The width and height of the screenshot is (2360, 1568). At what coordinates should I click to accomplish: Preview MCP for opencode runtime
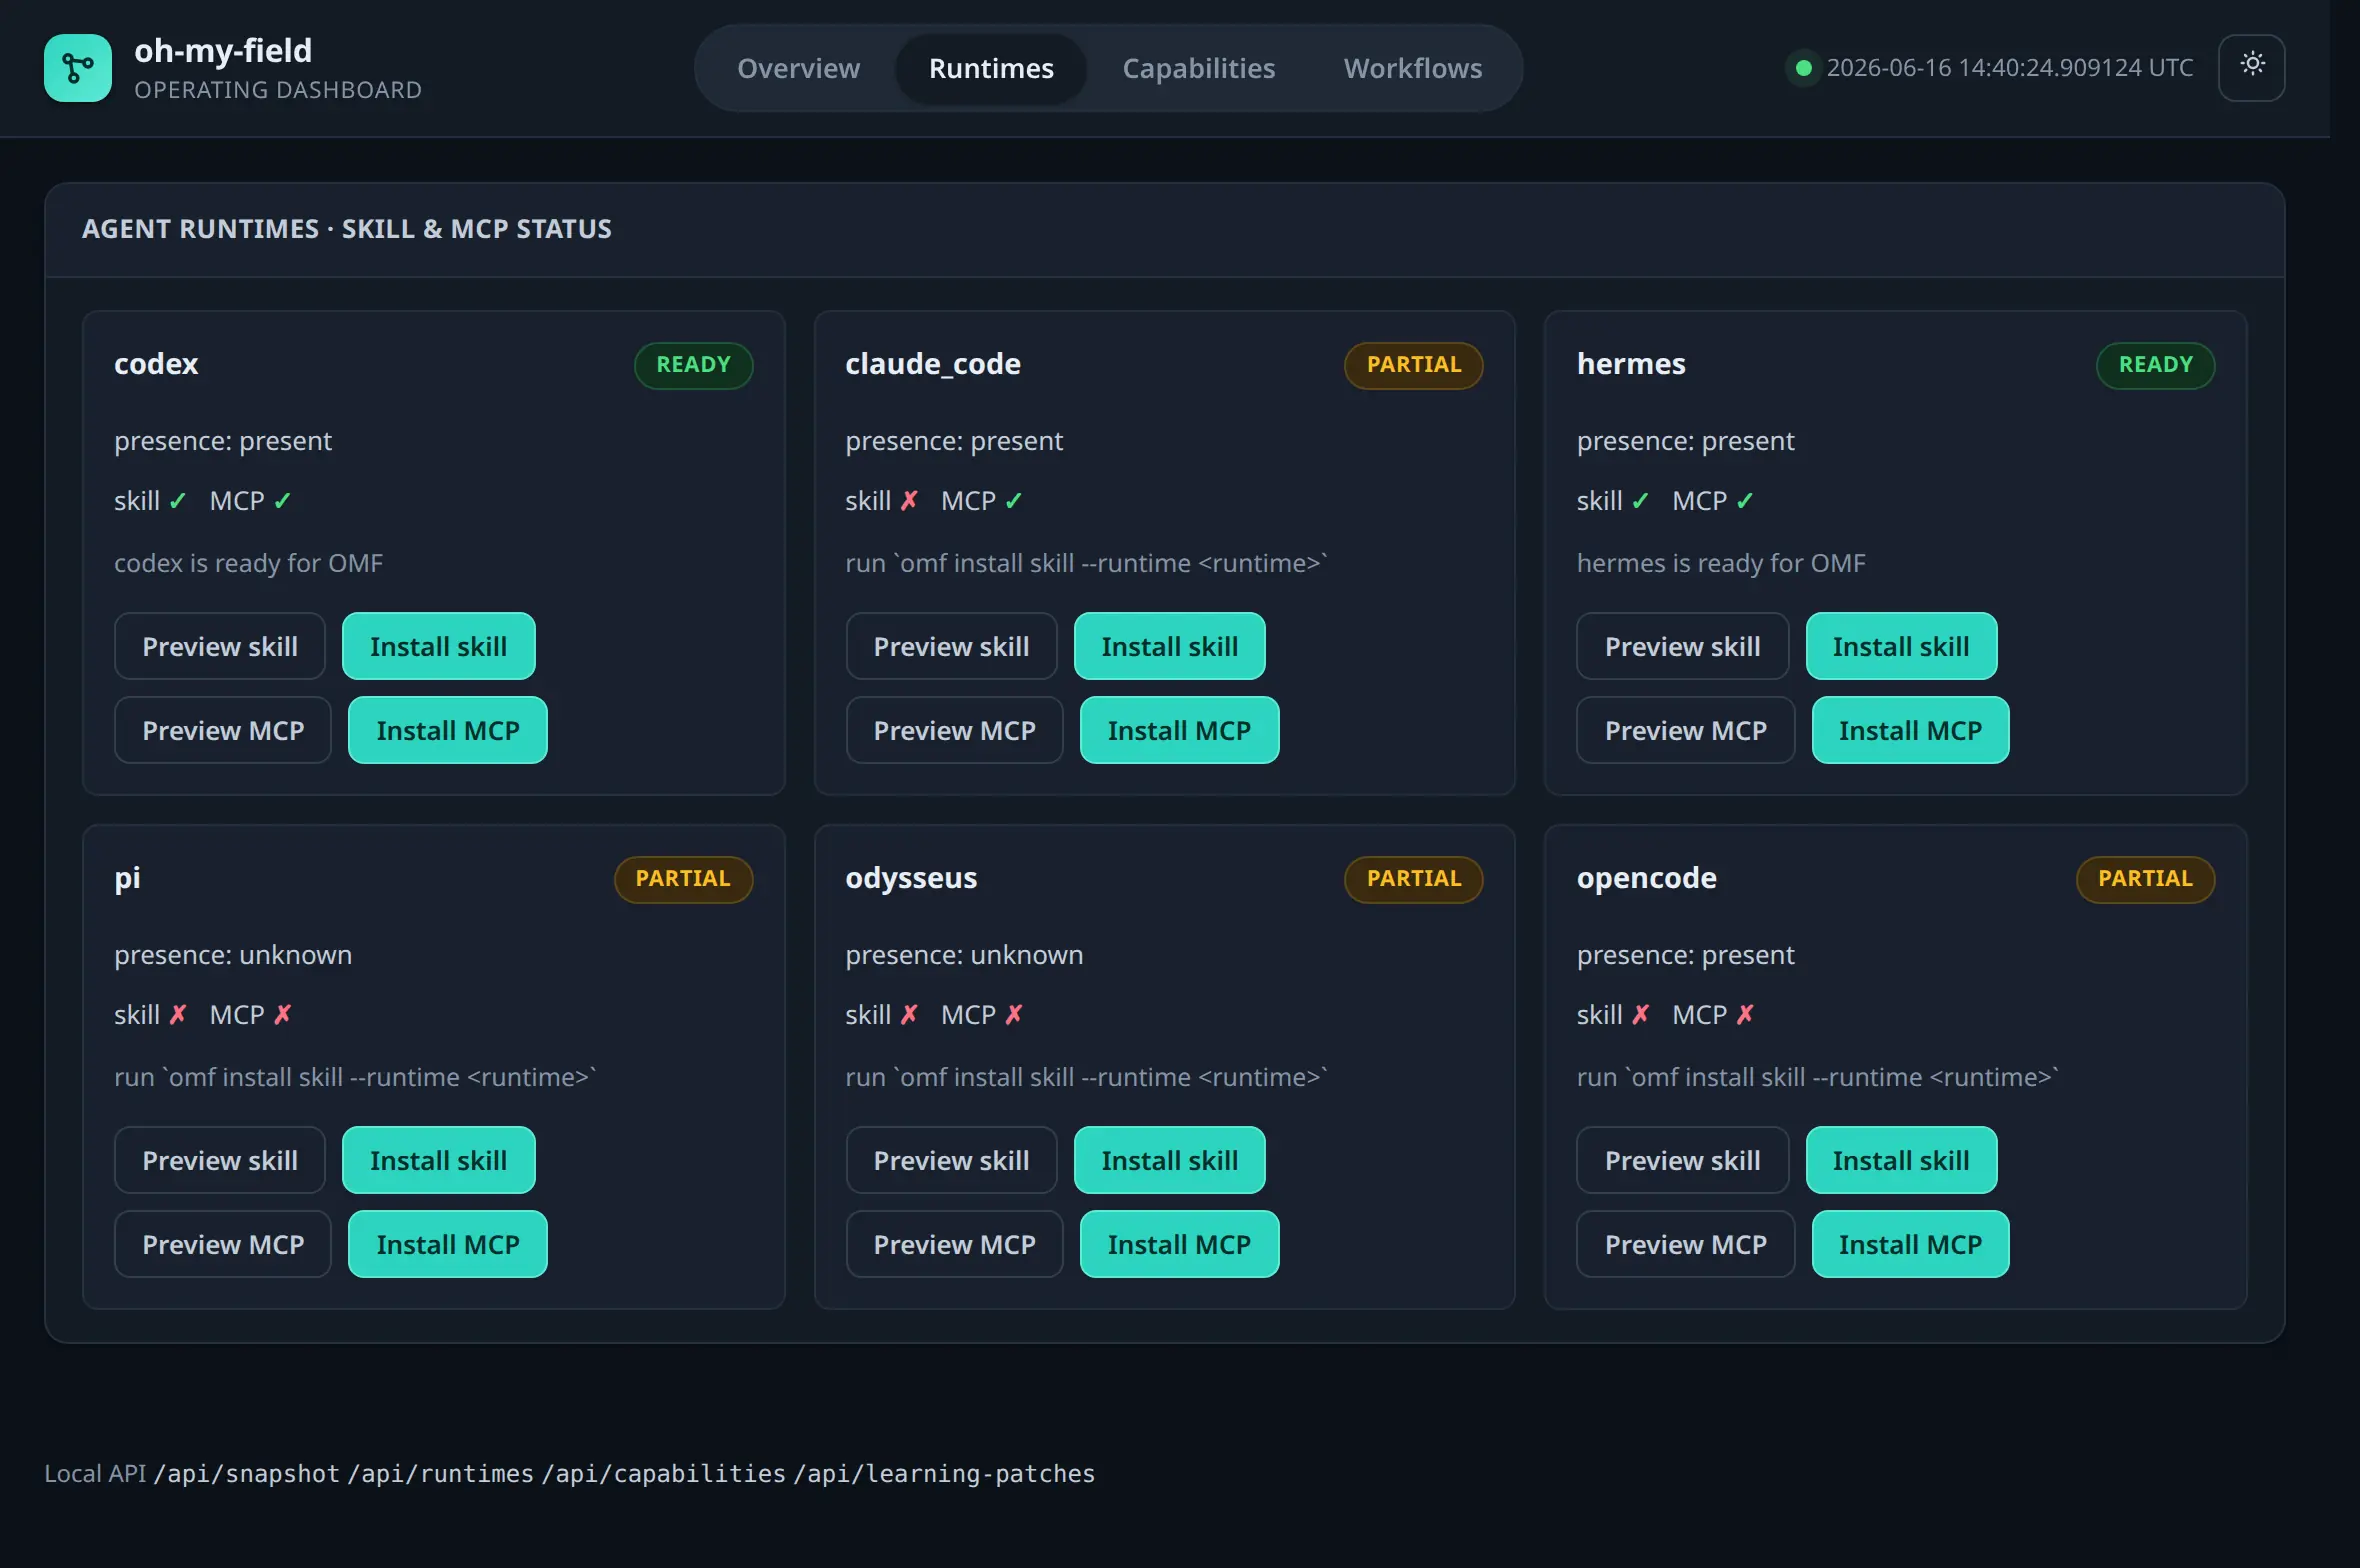(1685, 1244)
